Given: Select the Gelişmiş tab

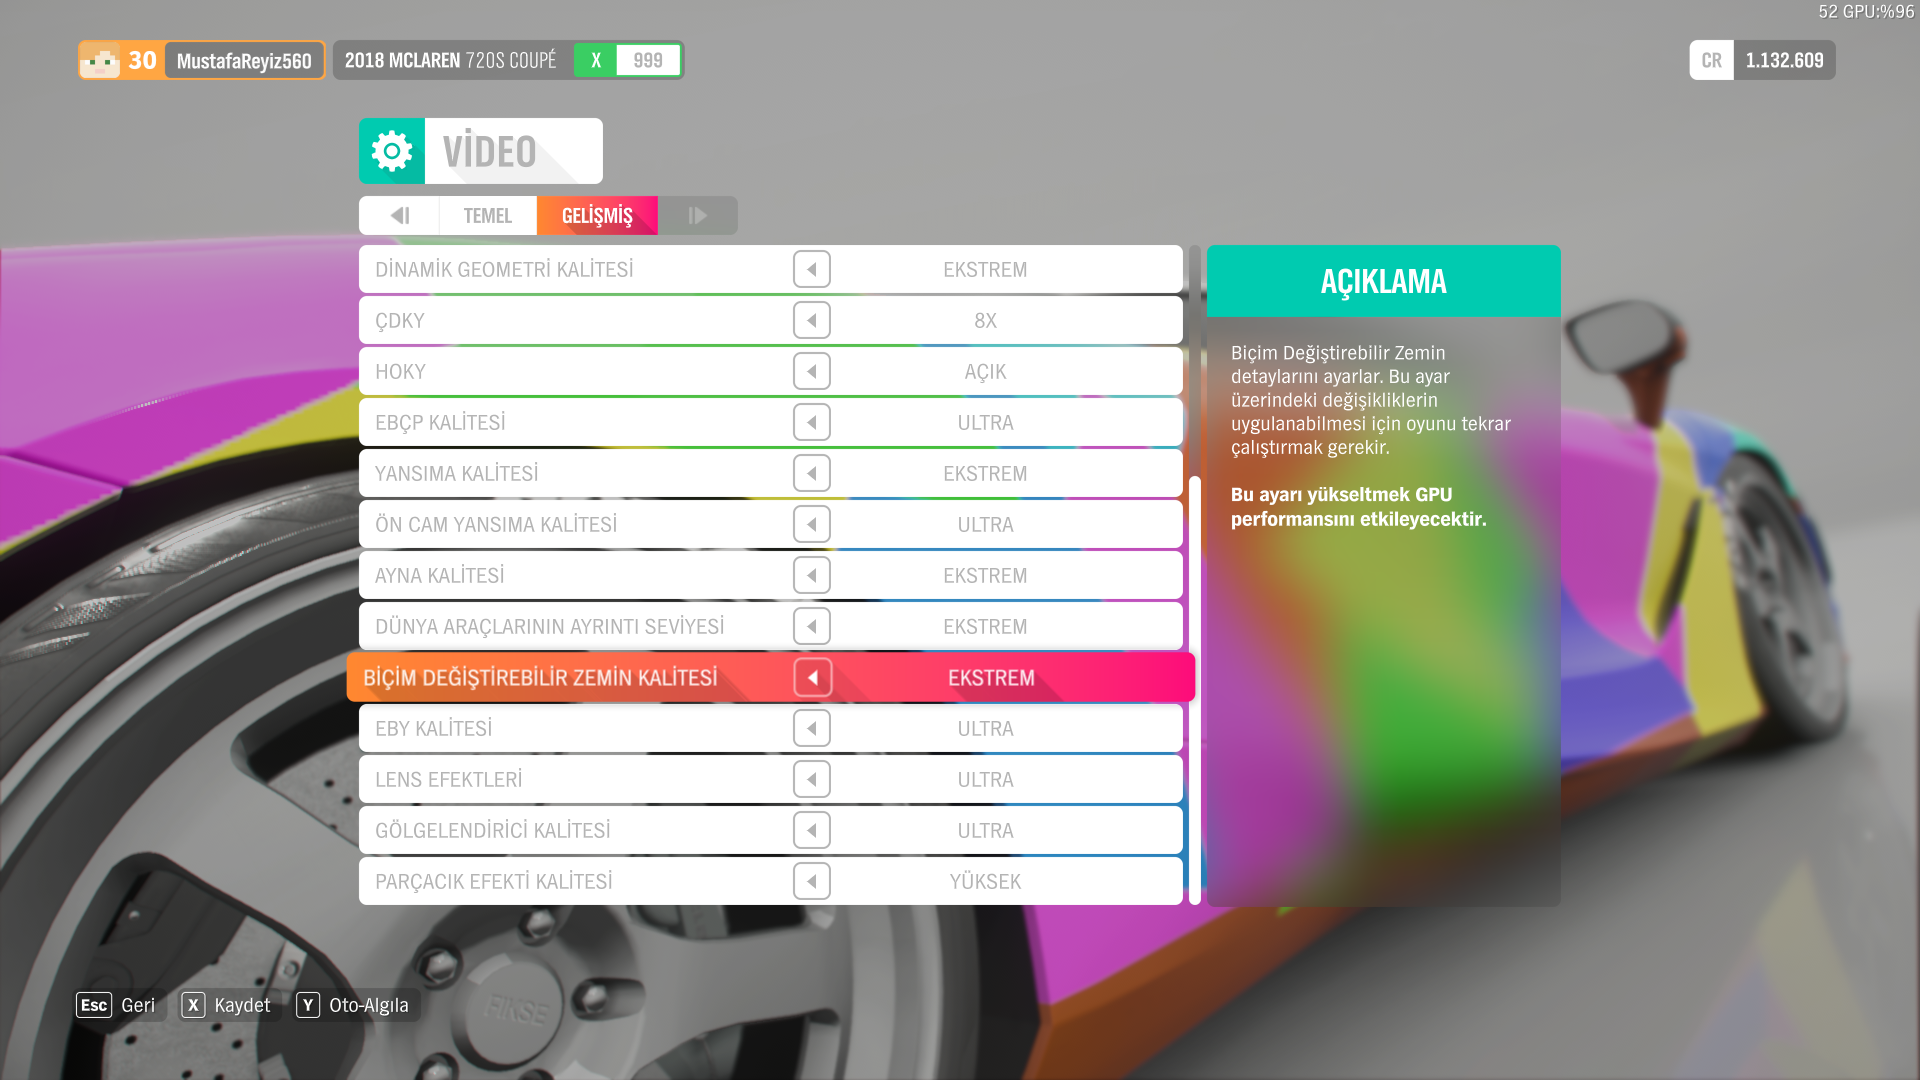Looking at the screenshot, I should (x=597, y=215).
